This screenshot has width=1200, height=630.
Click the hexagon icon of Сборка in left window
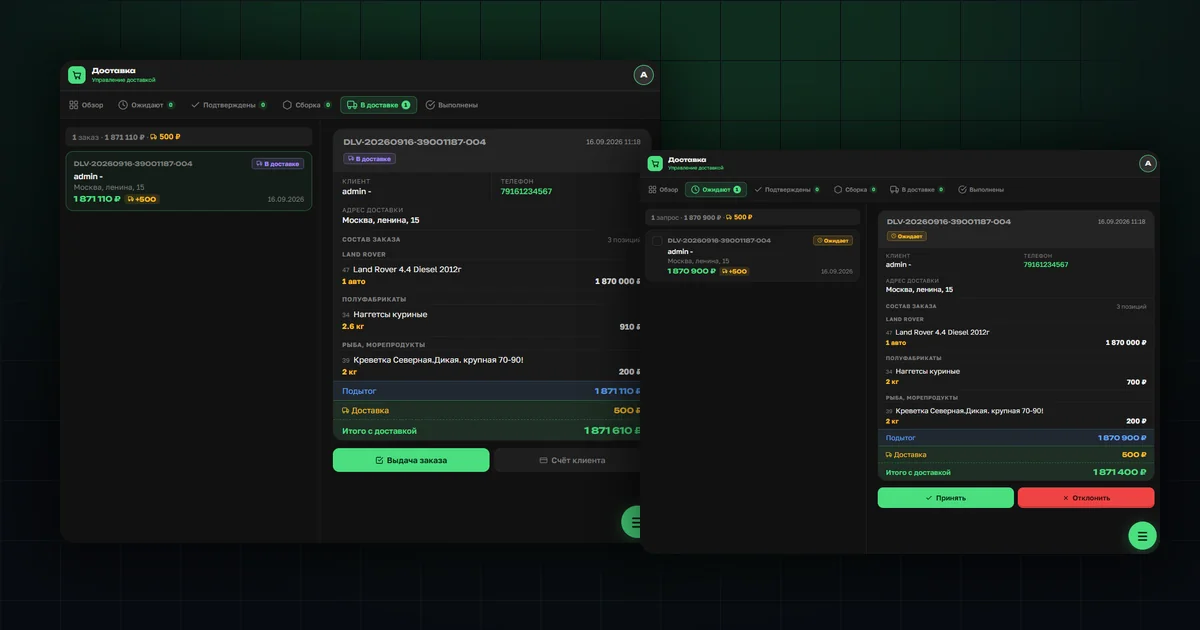point(287,105)
